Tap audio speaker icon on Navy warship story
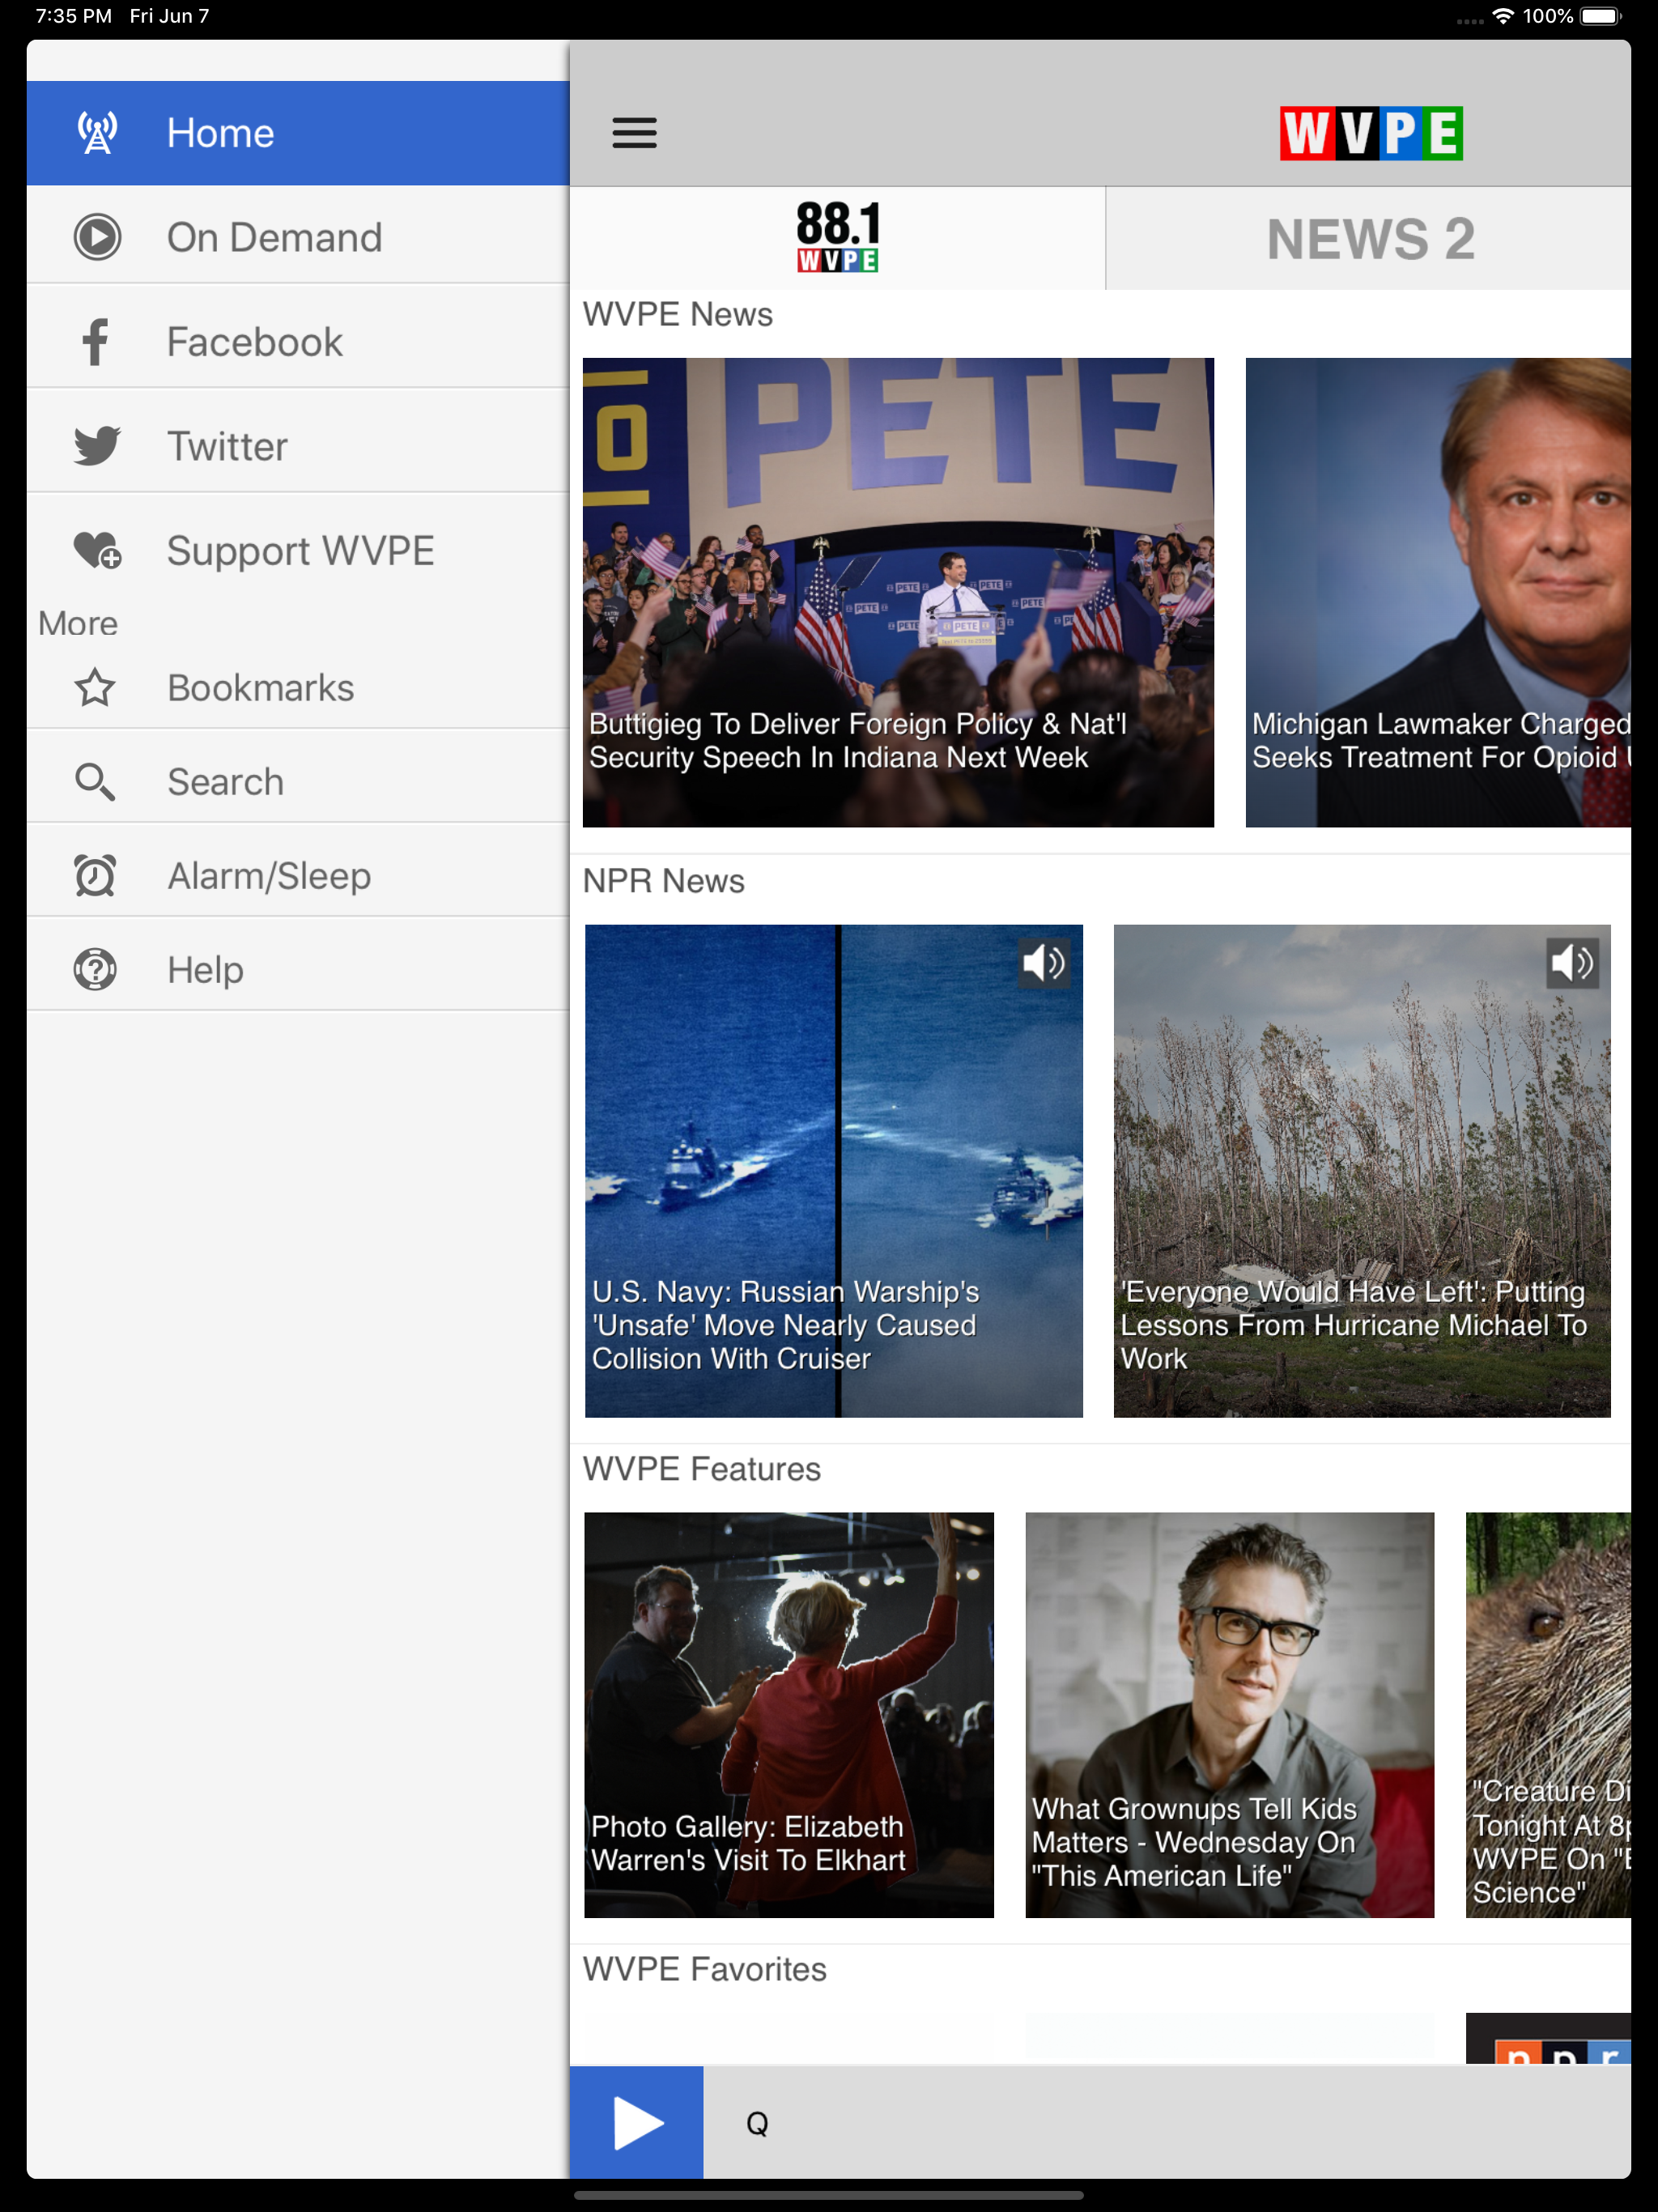1658x2212 pixels. pos(1044,963)
